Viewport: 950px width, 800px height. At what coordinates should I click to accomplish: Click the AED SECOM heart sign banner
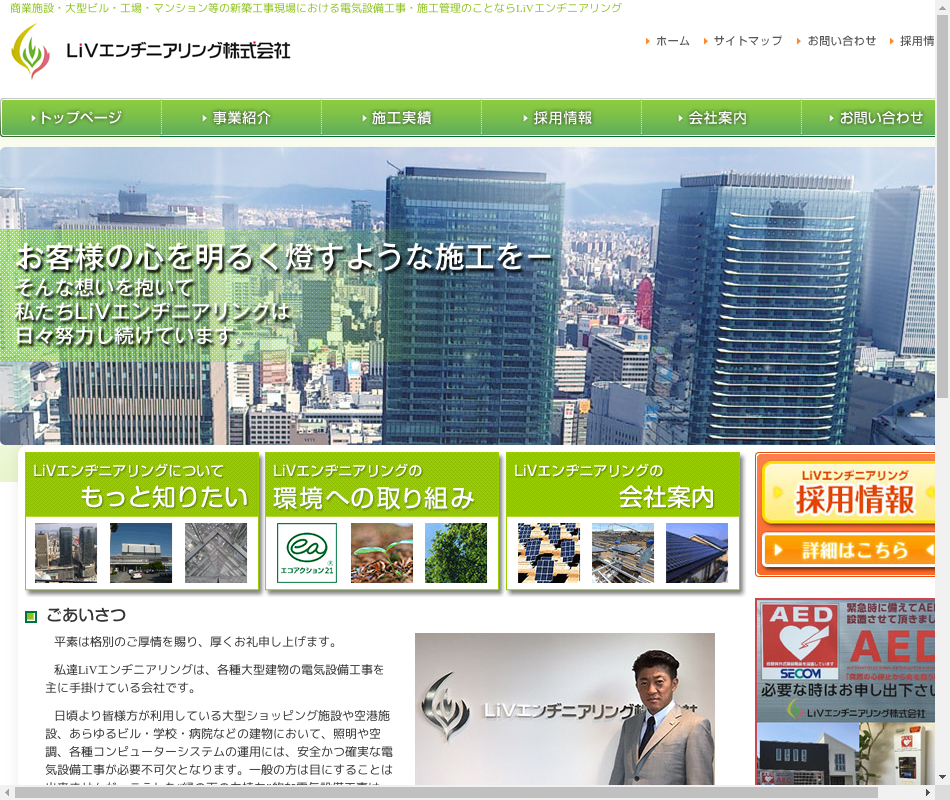[845, 660]
